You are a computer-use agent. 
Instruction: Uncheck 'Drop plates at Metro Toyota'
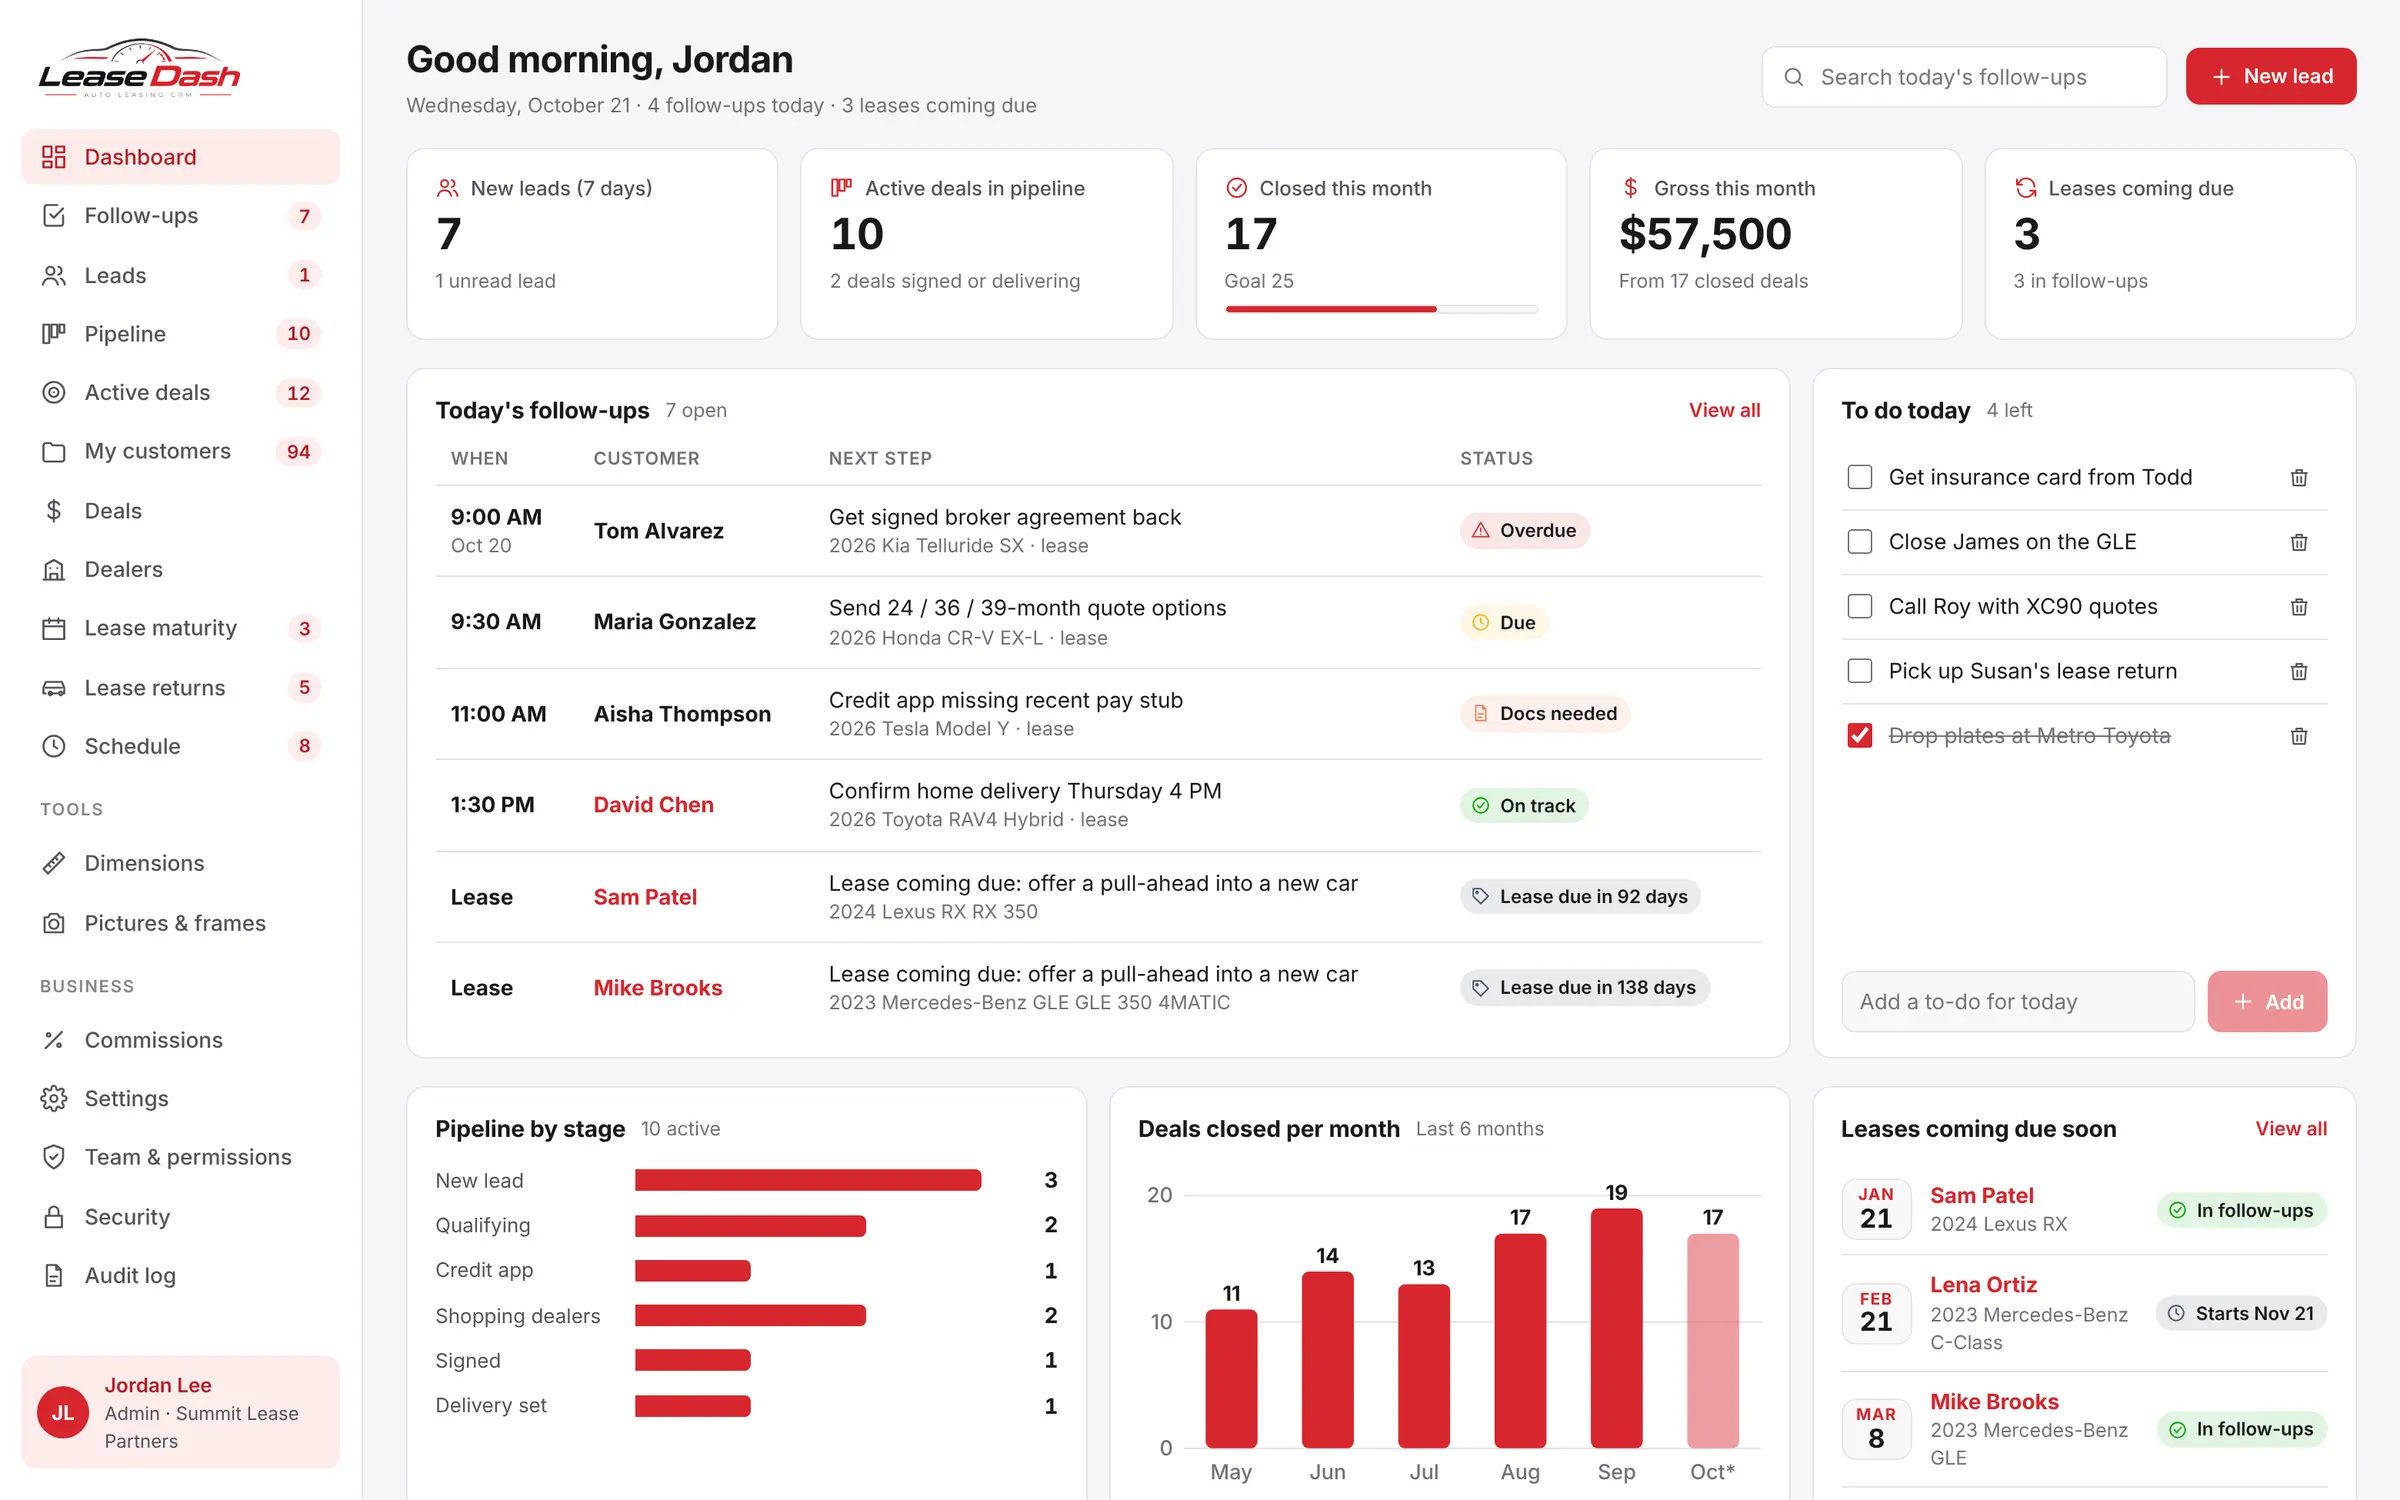1860,736
